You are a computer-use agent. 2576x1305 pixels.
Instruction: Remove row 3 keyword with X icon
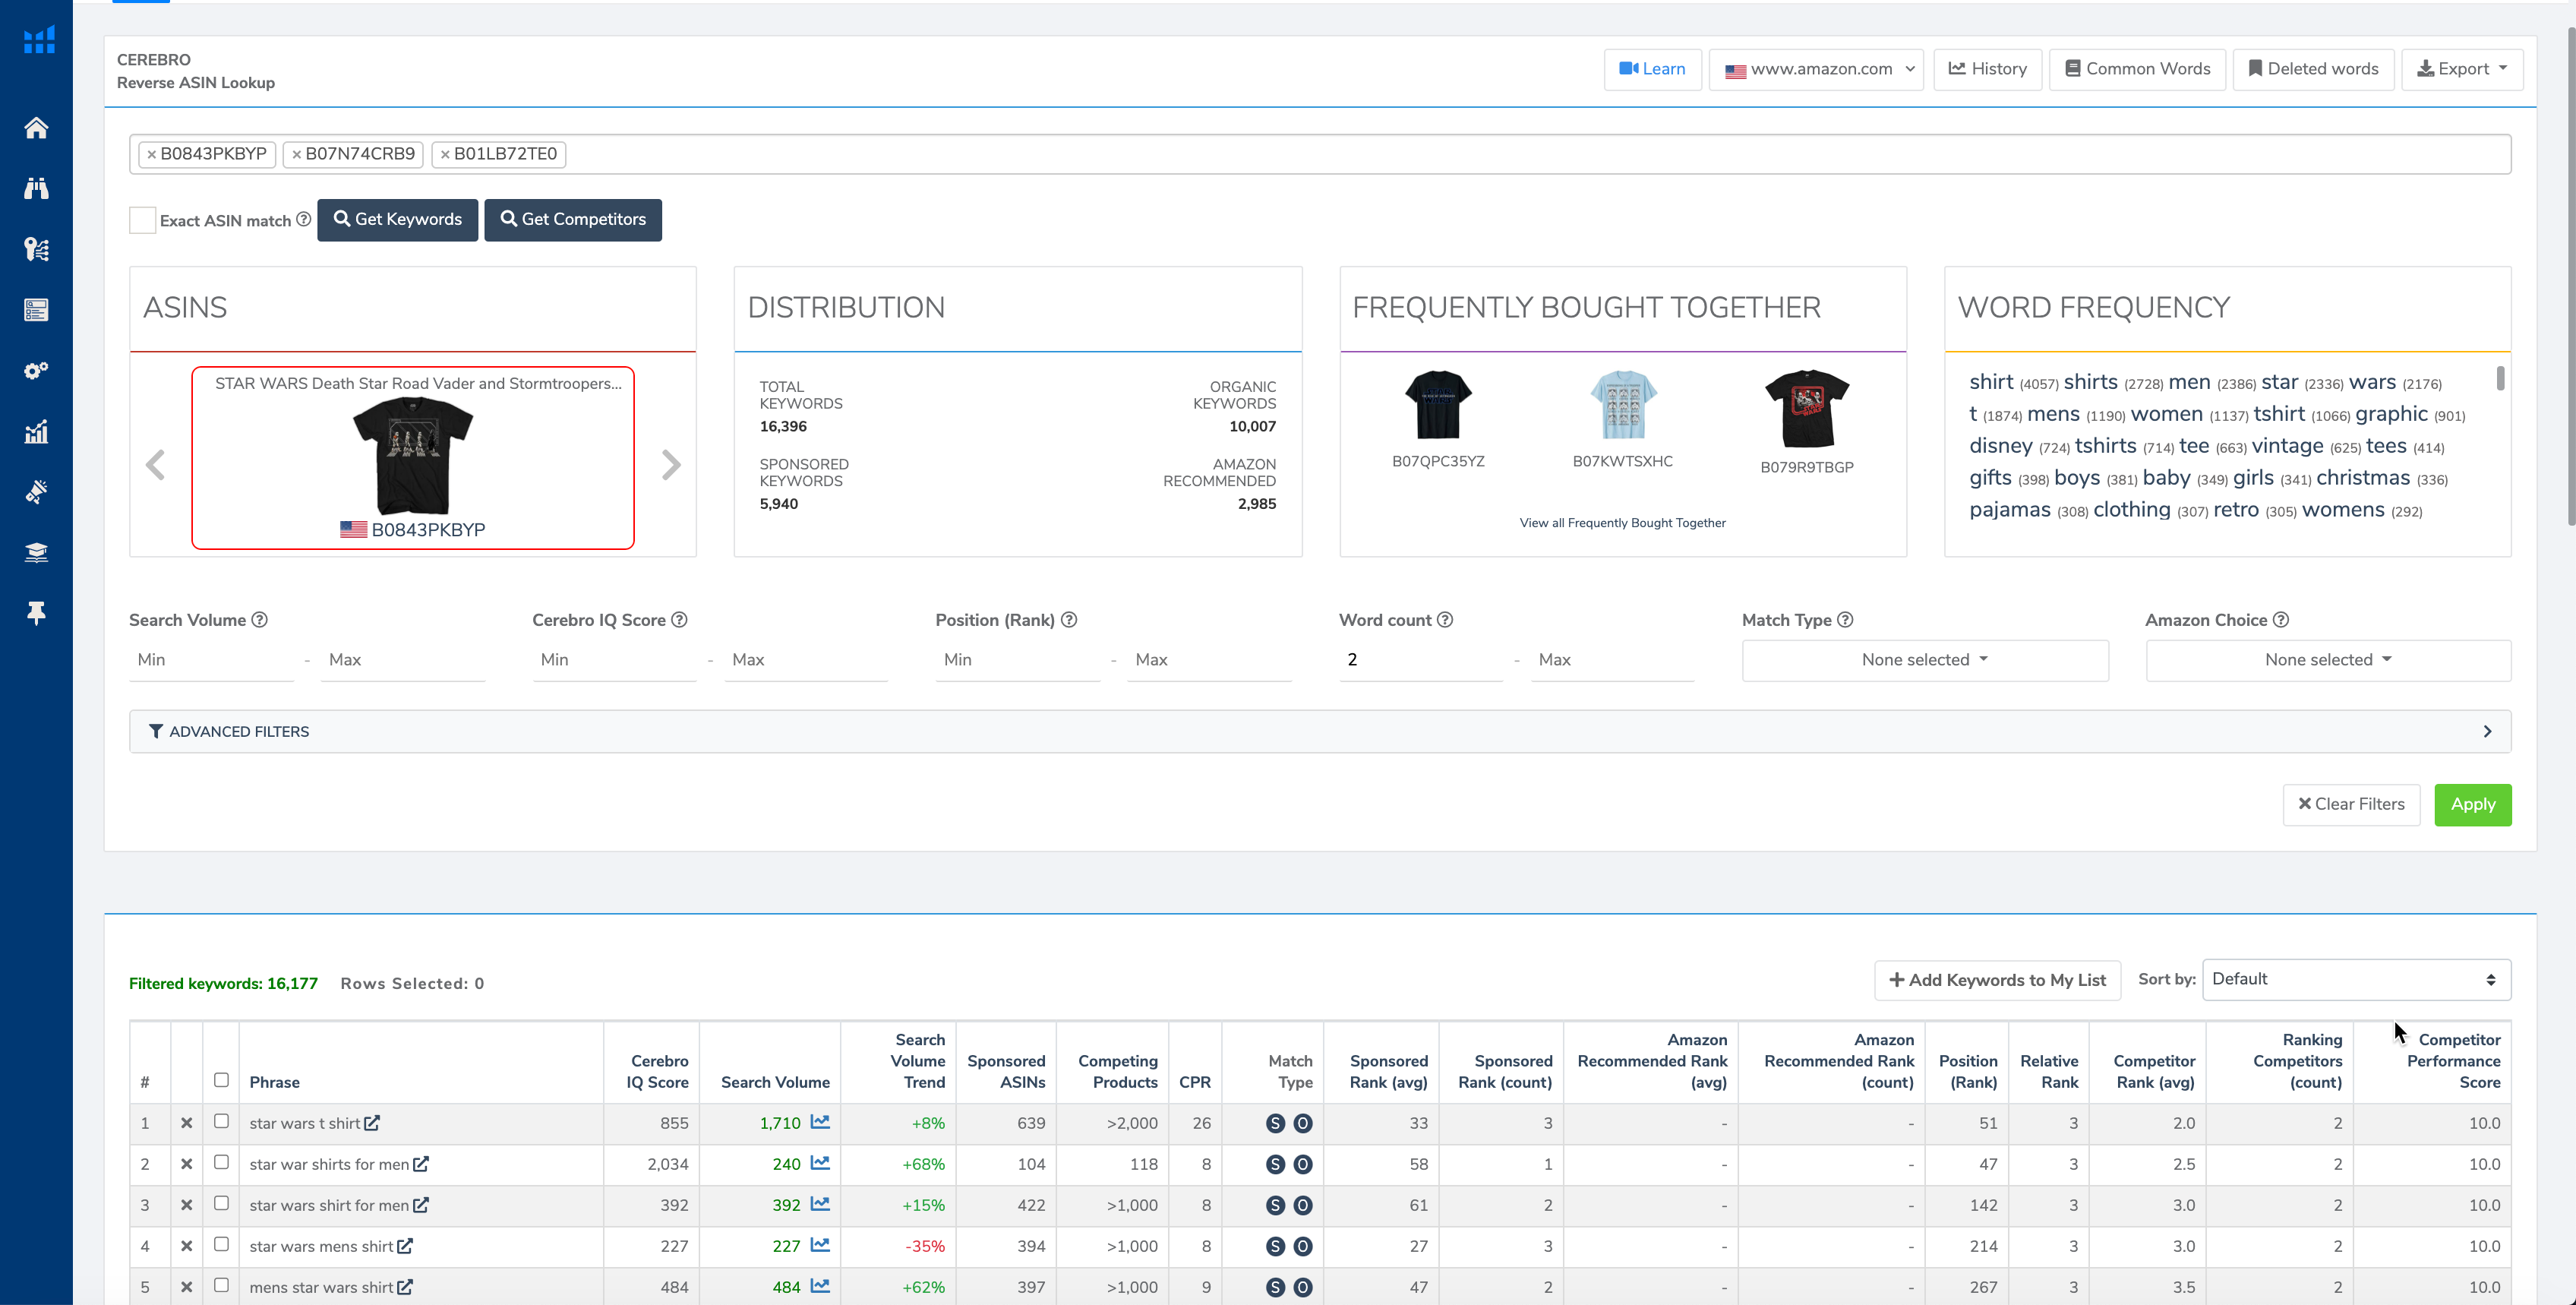point(186,1205)
